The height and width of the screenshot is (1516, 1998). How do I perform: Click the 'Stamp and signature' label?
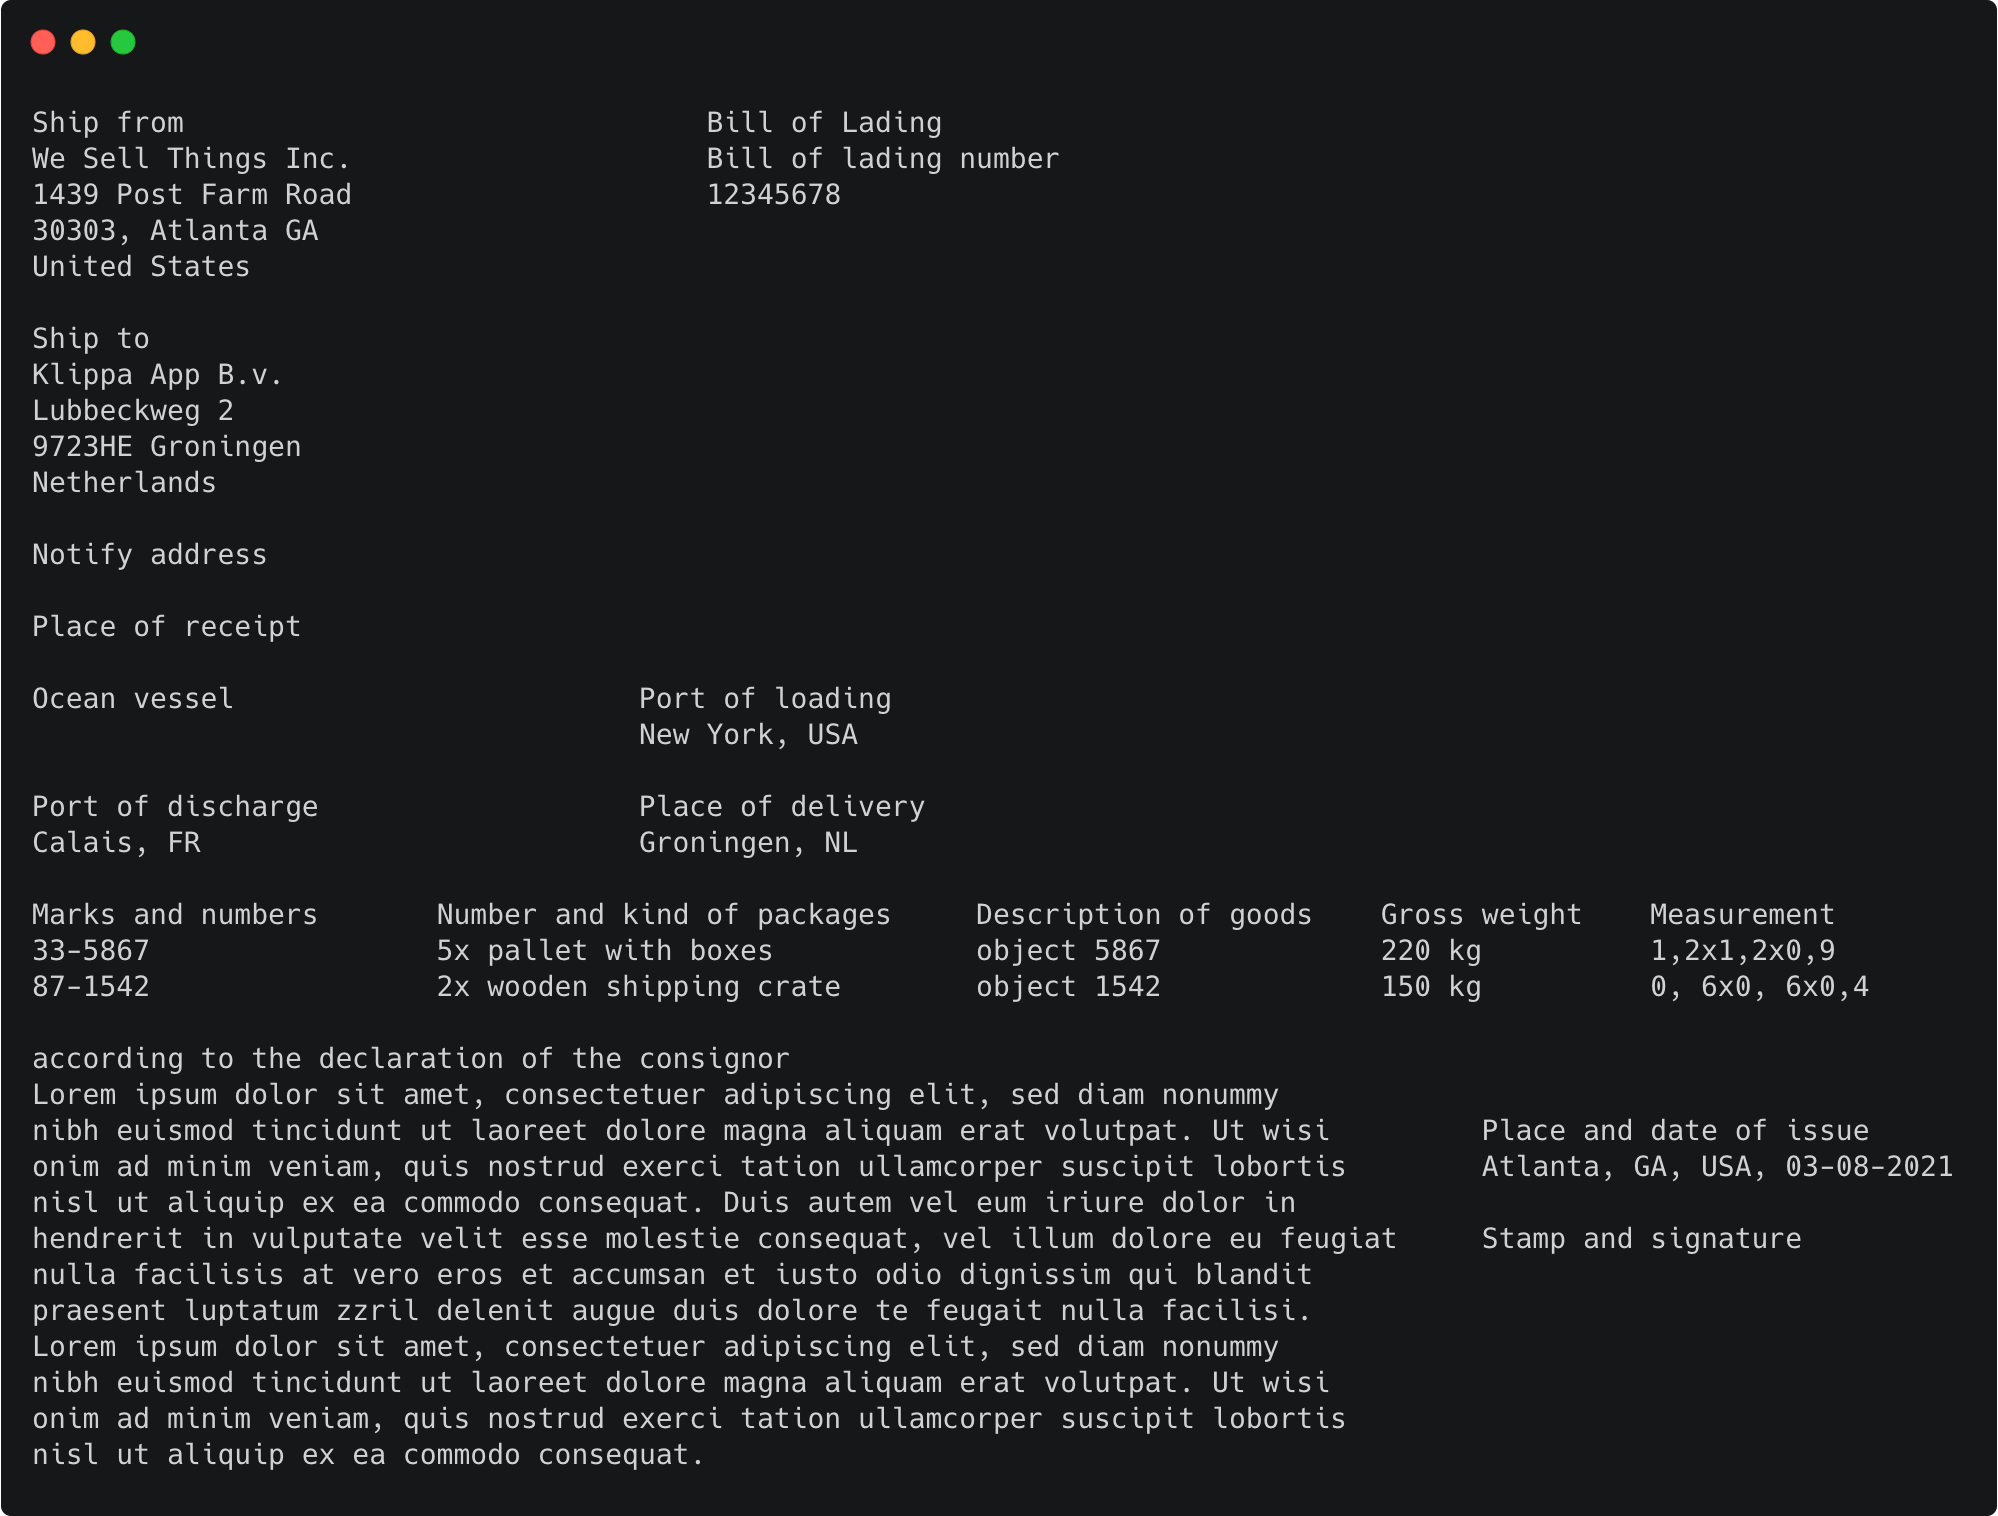click(1642, 1239)
